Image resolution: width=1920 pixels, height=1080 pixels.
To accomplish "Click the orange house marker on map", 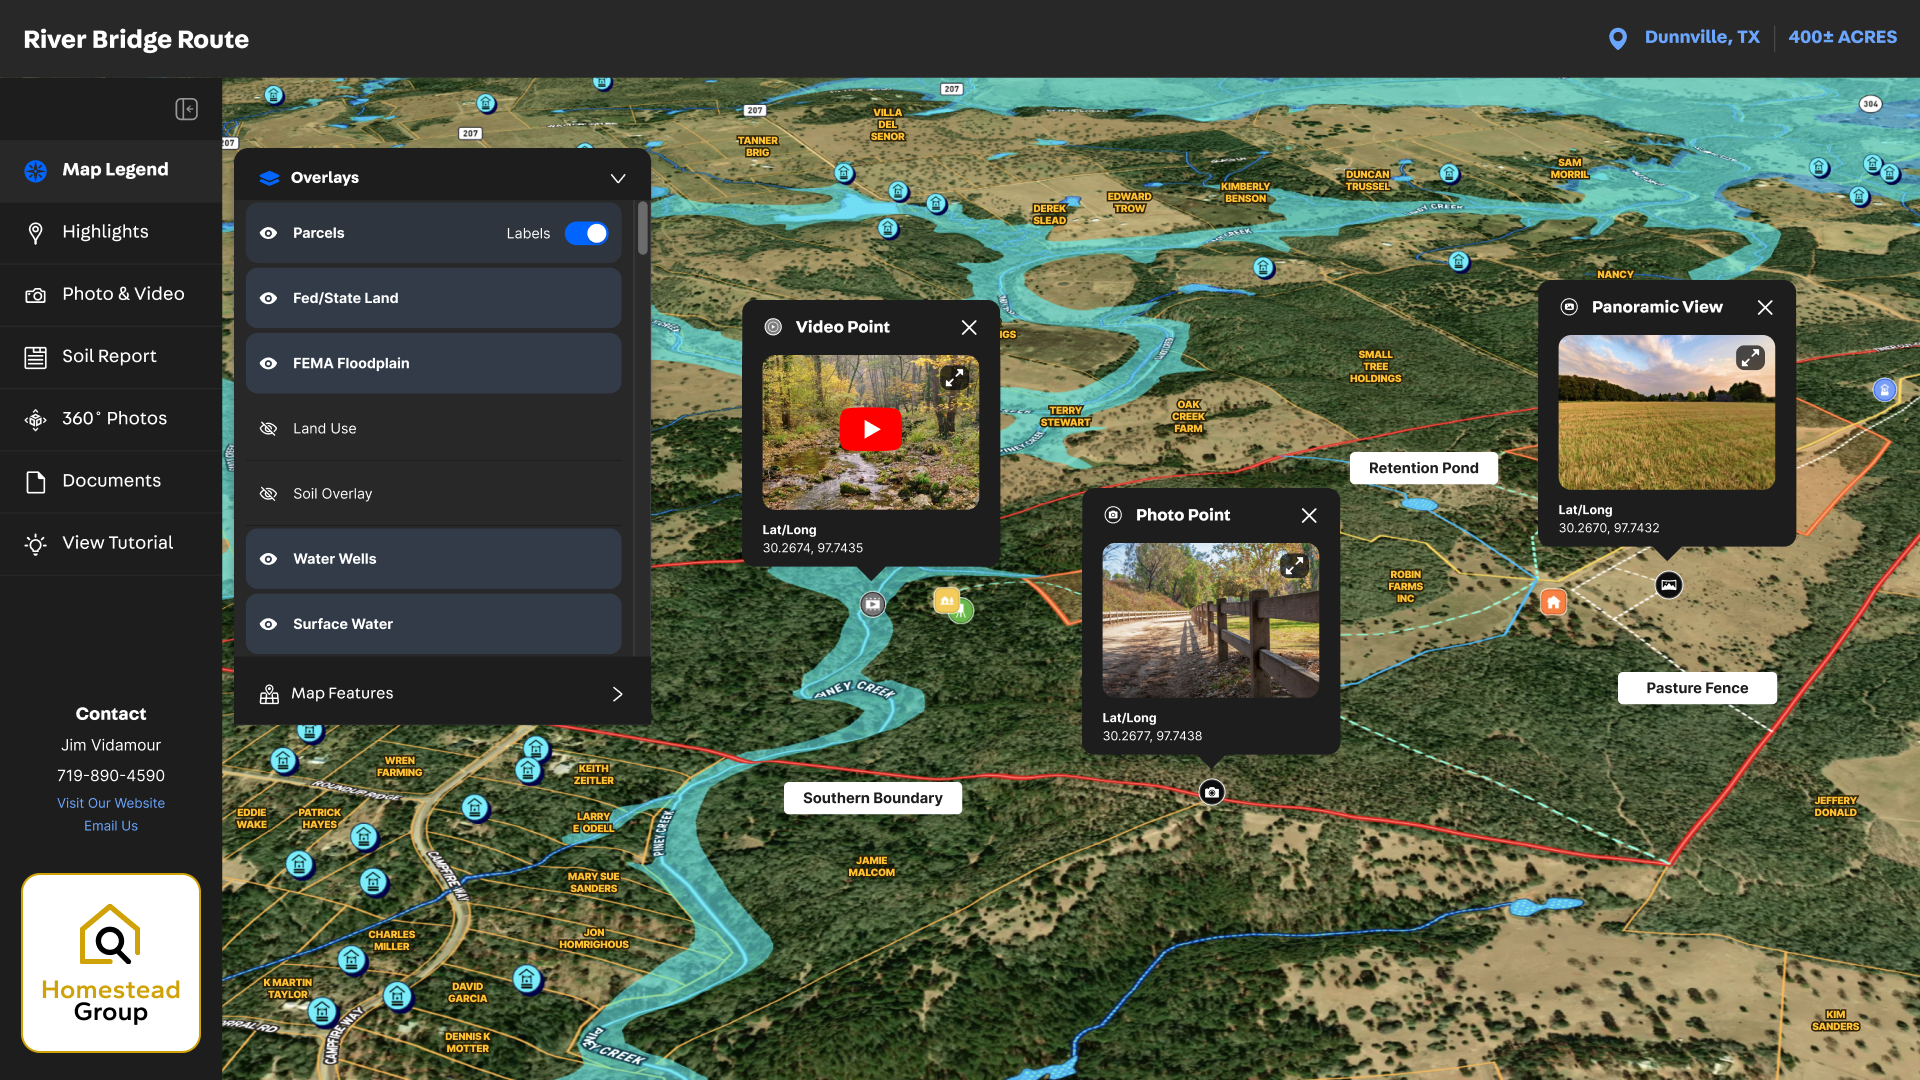I will click(1553, 602).
